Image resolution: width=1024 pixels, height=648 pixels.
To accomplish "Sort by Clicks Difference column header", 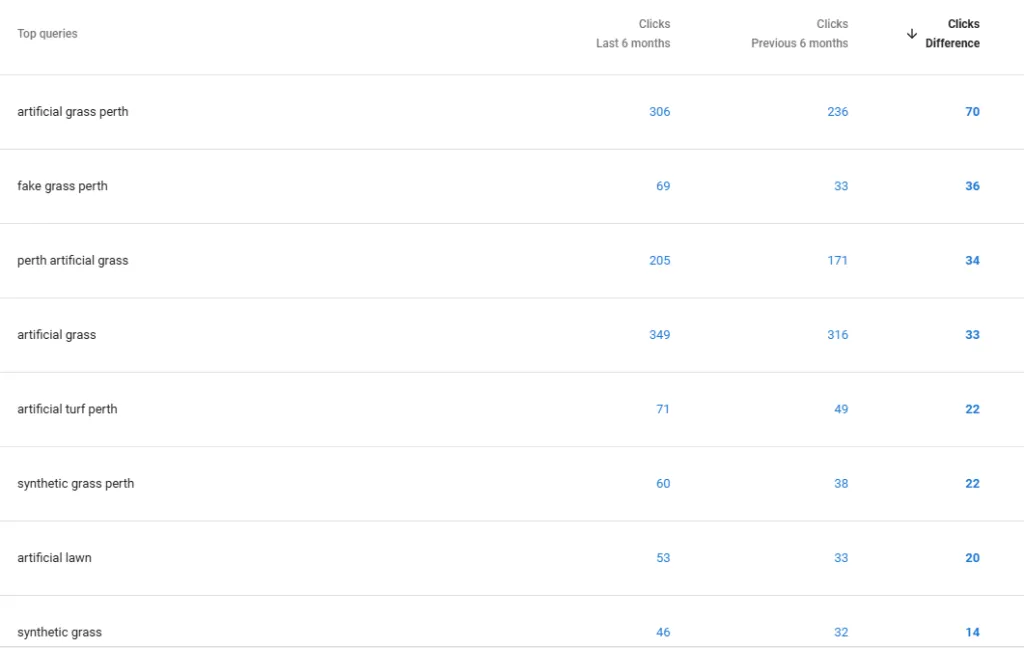I will (x=952, y=33).
